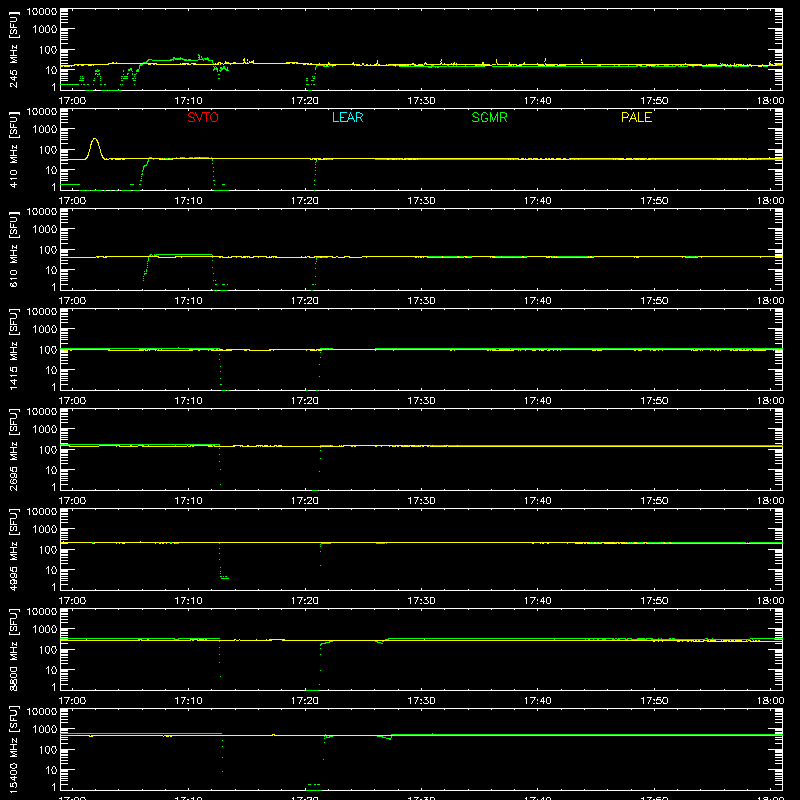Select the 410 MHz [SFU] axis title
800x800 pixels.
coord(13,149)
